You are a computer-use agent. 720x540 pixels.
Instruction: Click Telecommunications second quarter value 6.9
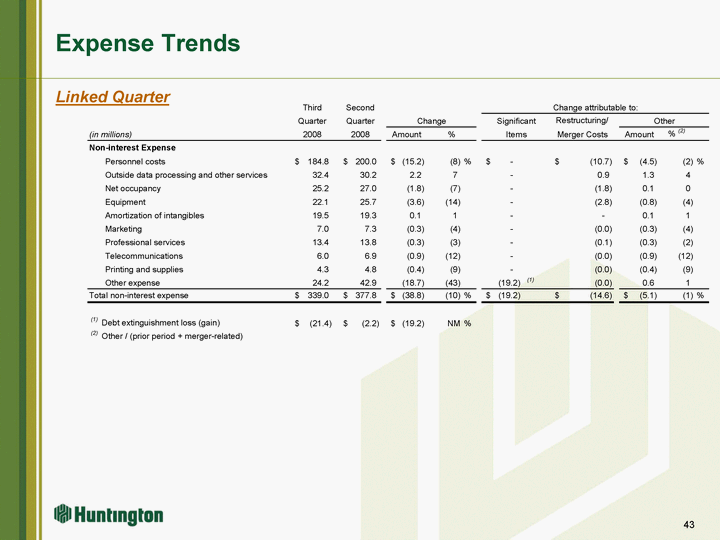pos(370,256)
